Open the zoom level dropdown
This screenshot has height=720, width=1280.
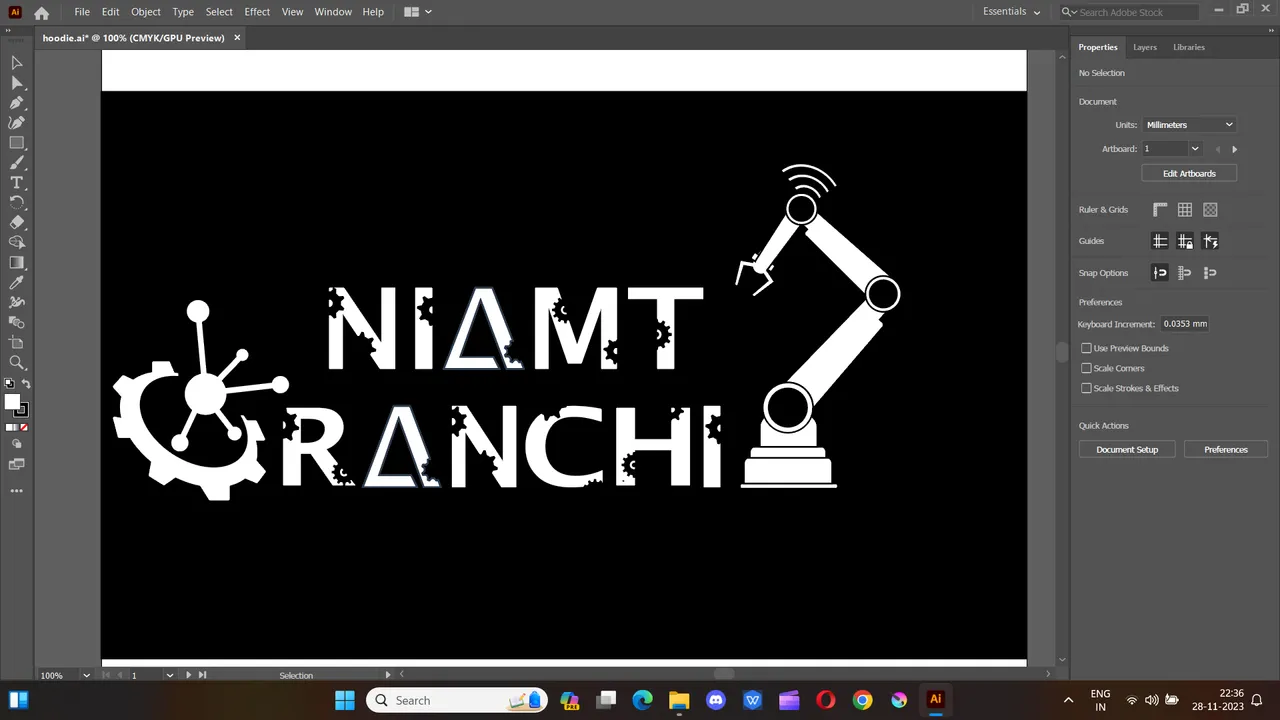[x=87, y=675]
